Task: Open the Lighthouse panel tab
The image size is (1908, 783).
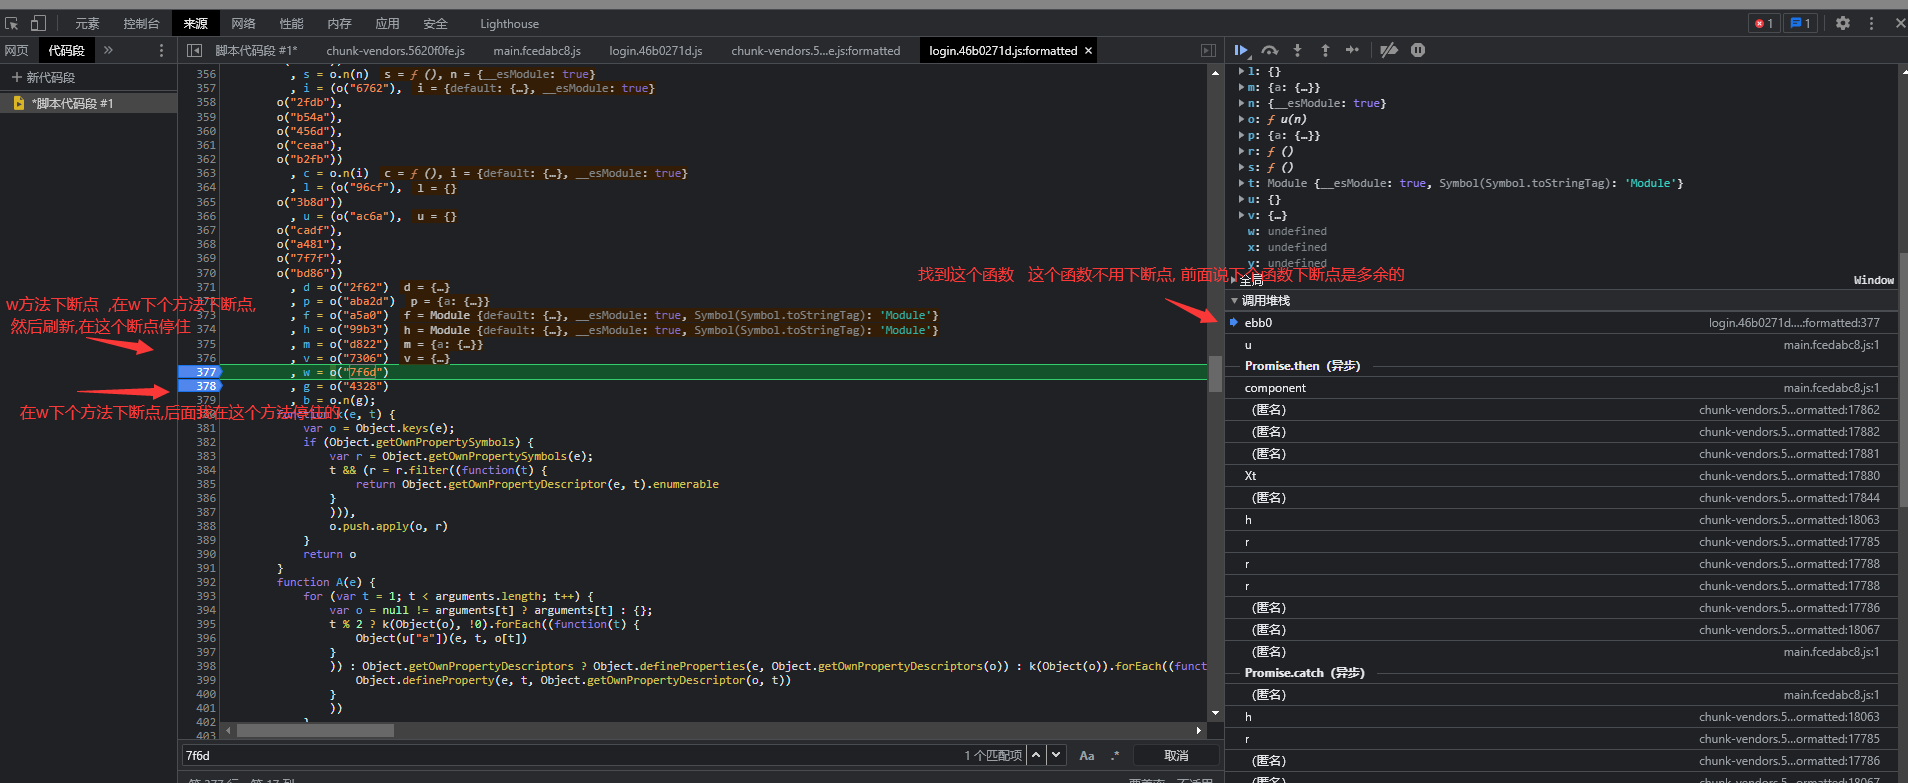Action: pos(509,23)
